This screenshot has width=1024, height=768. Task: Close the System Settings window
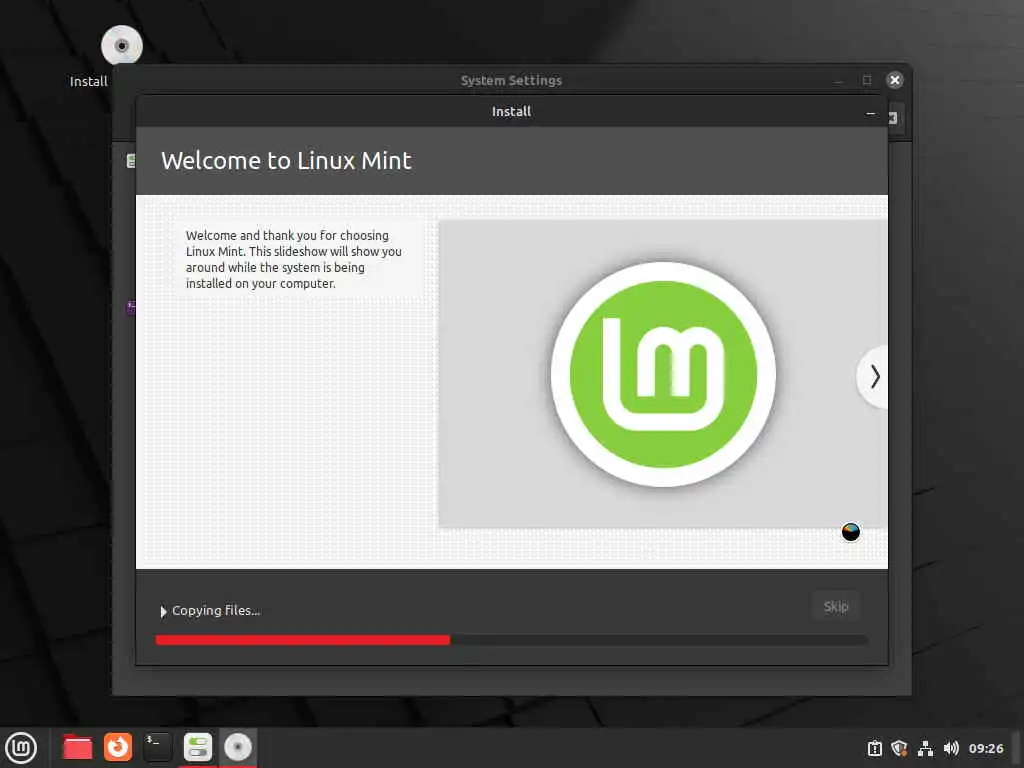(895, 80)
